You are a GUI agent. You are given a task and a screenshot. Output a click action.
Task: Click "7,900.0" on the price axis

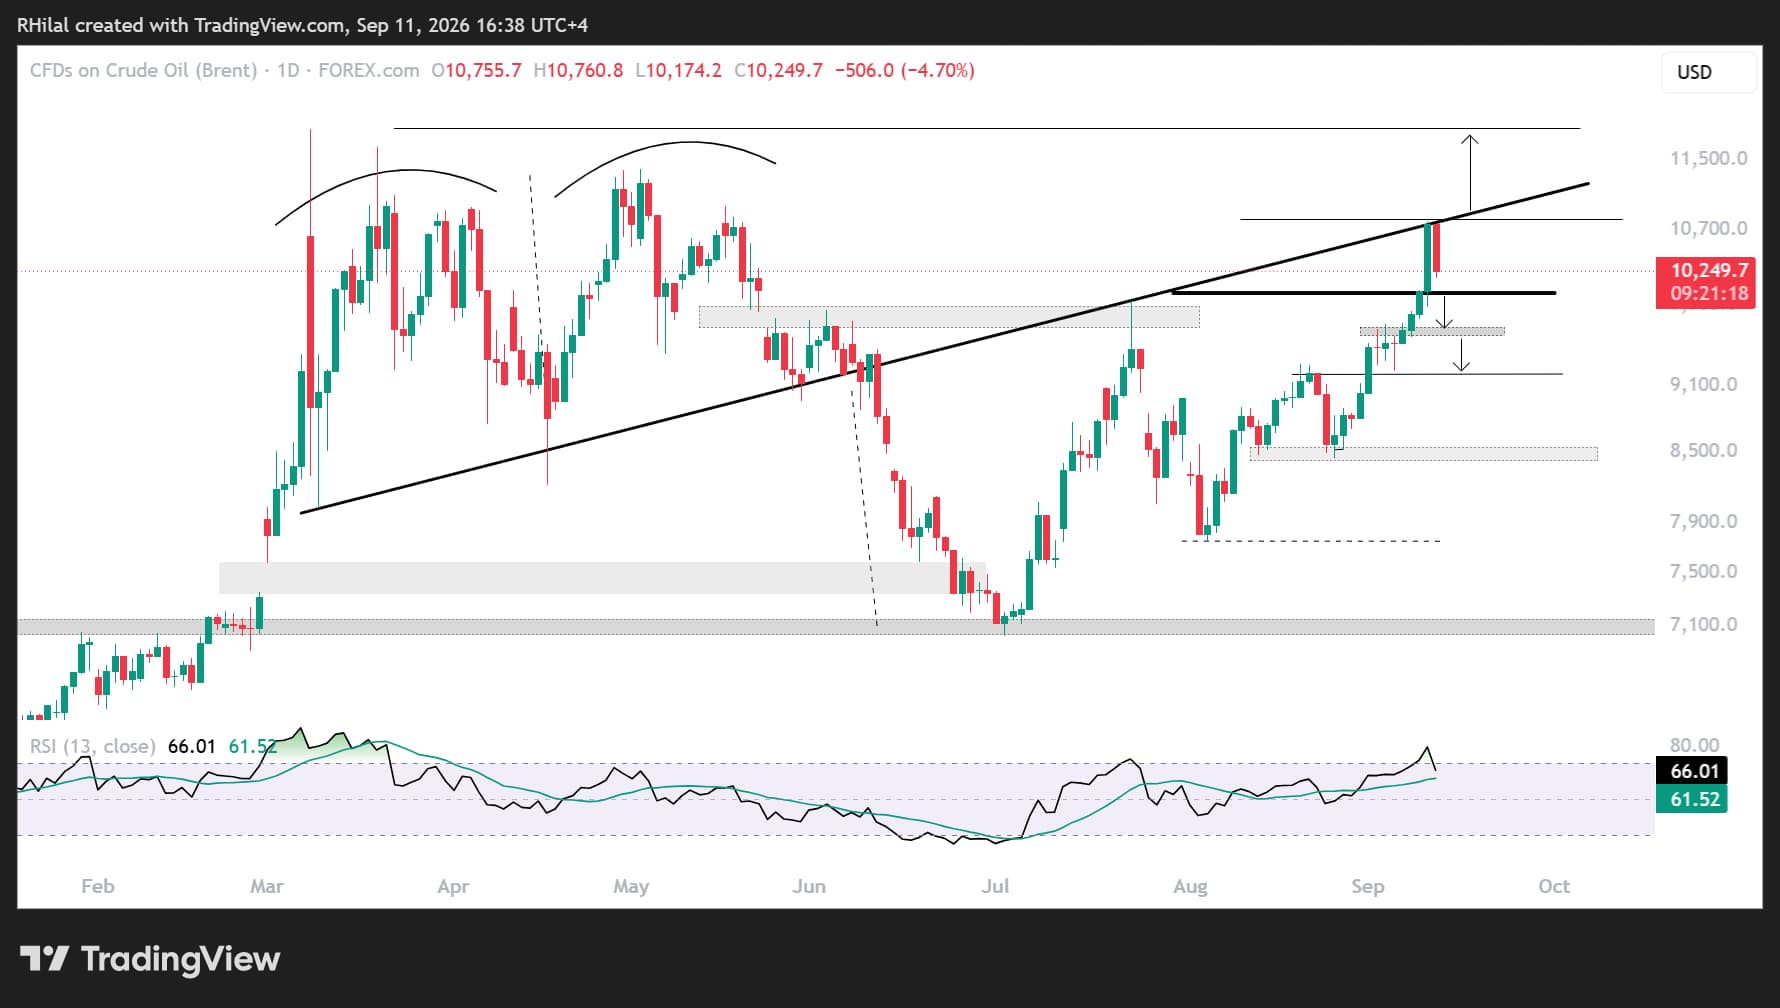[x=1703, y=521]
